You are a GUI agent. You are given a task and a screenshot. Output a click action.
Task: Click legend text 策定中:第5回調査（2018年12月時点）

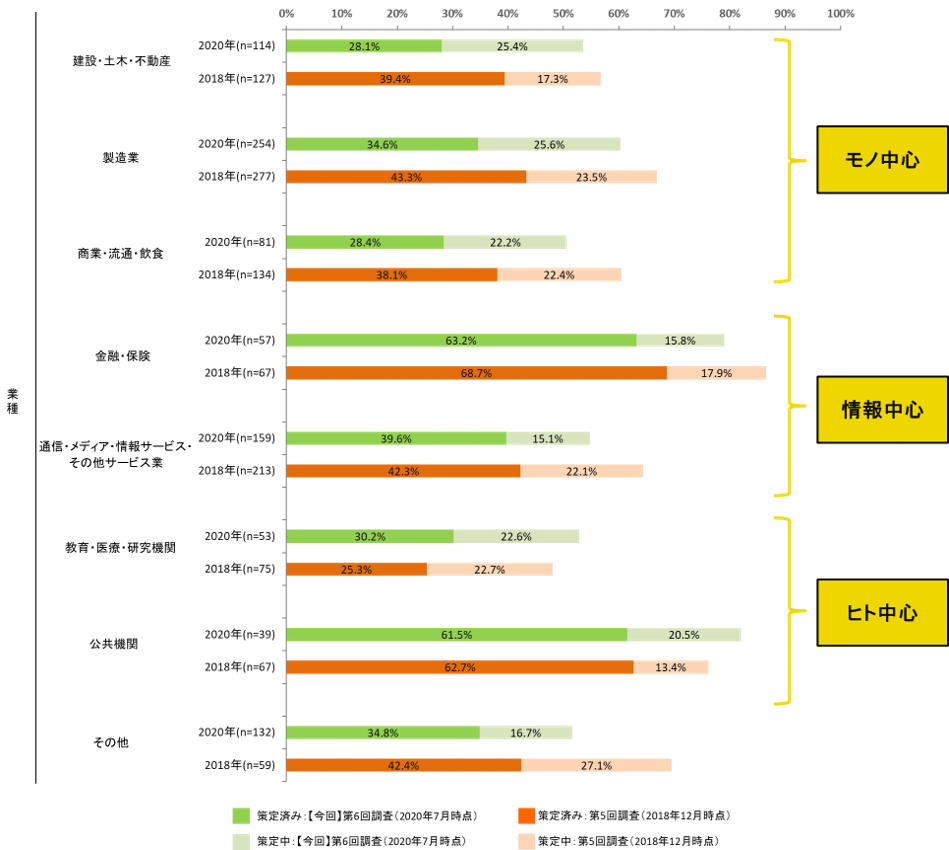[x=628, y=842]
